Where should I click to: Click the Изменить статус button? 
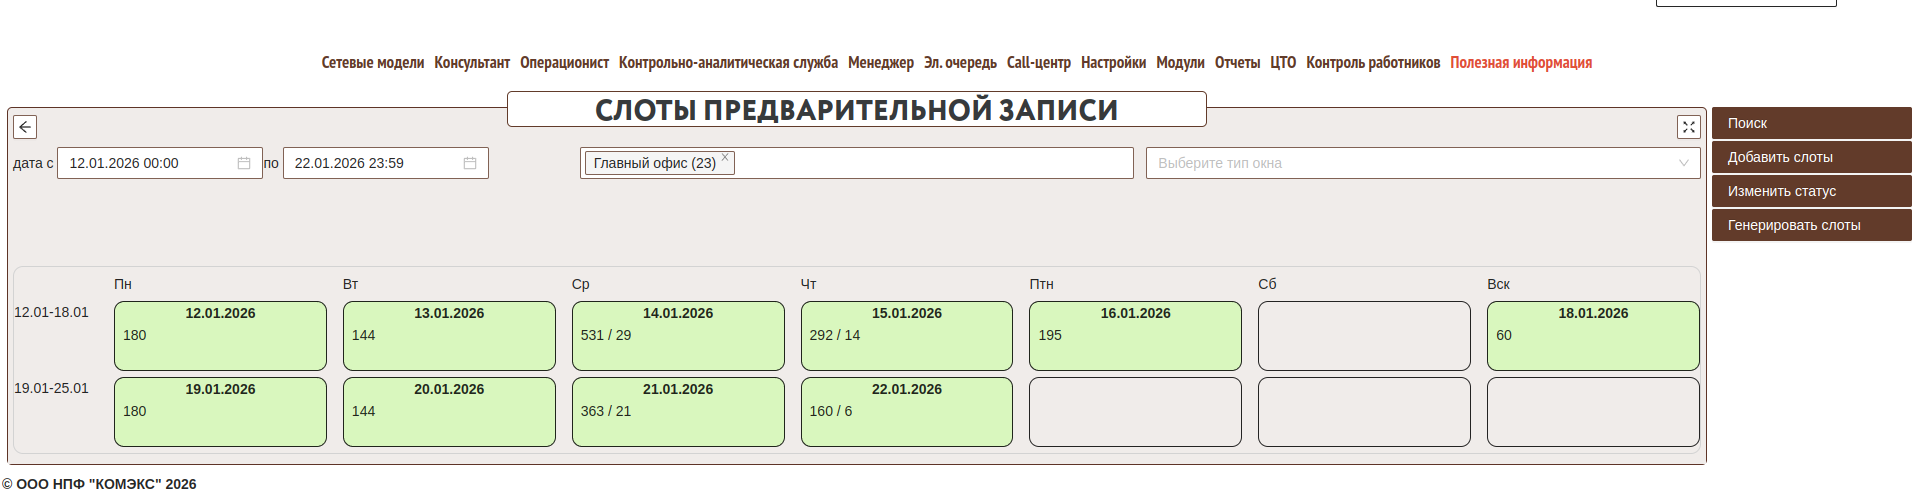tap(1810, 191)
